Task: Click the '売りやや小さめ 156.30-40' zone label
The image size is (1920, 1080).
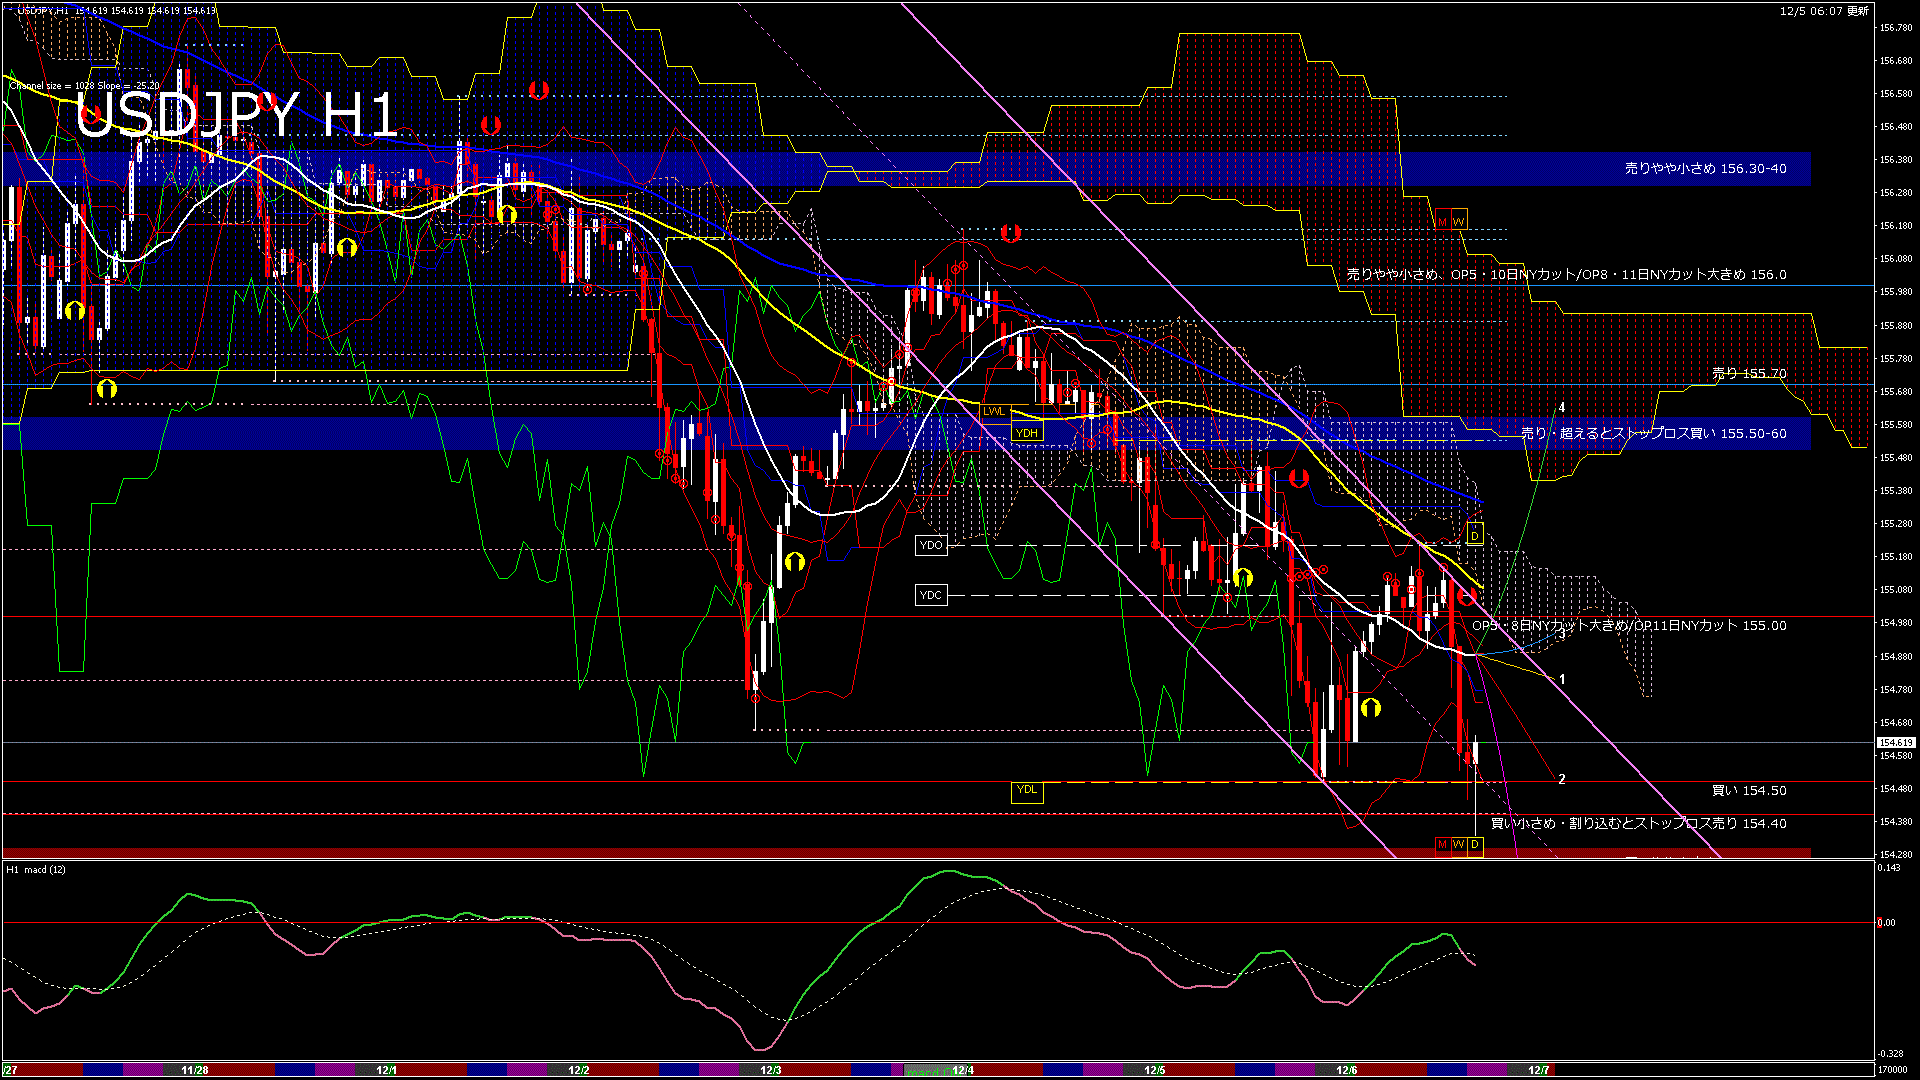Action: (1705, 168)
